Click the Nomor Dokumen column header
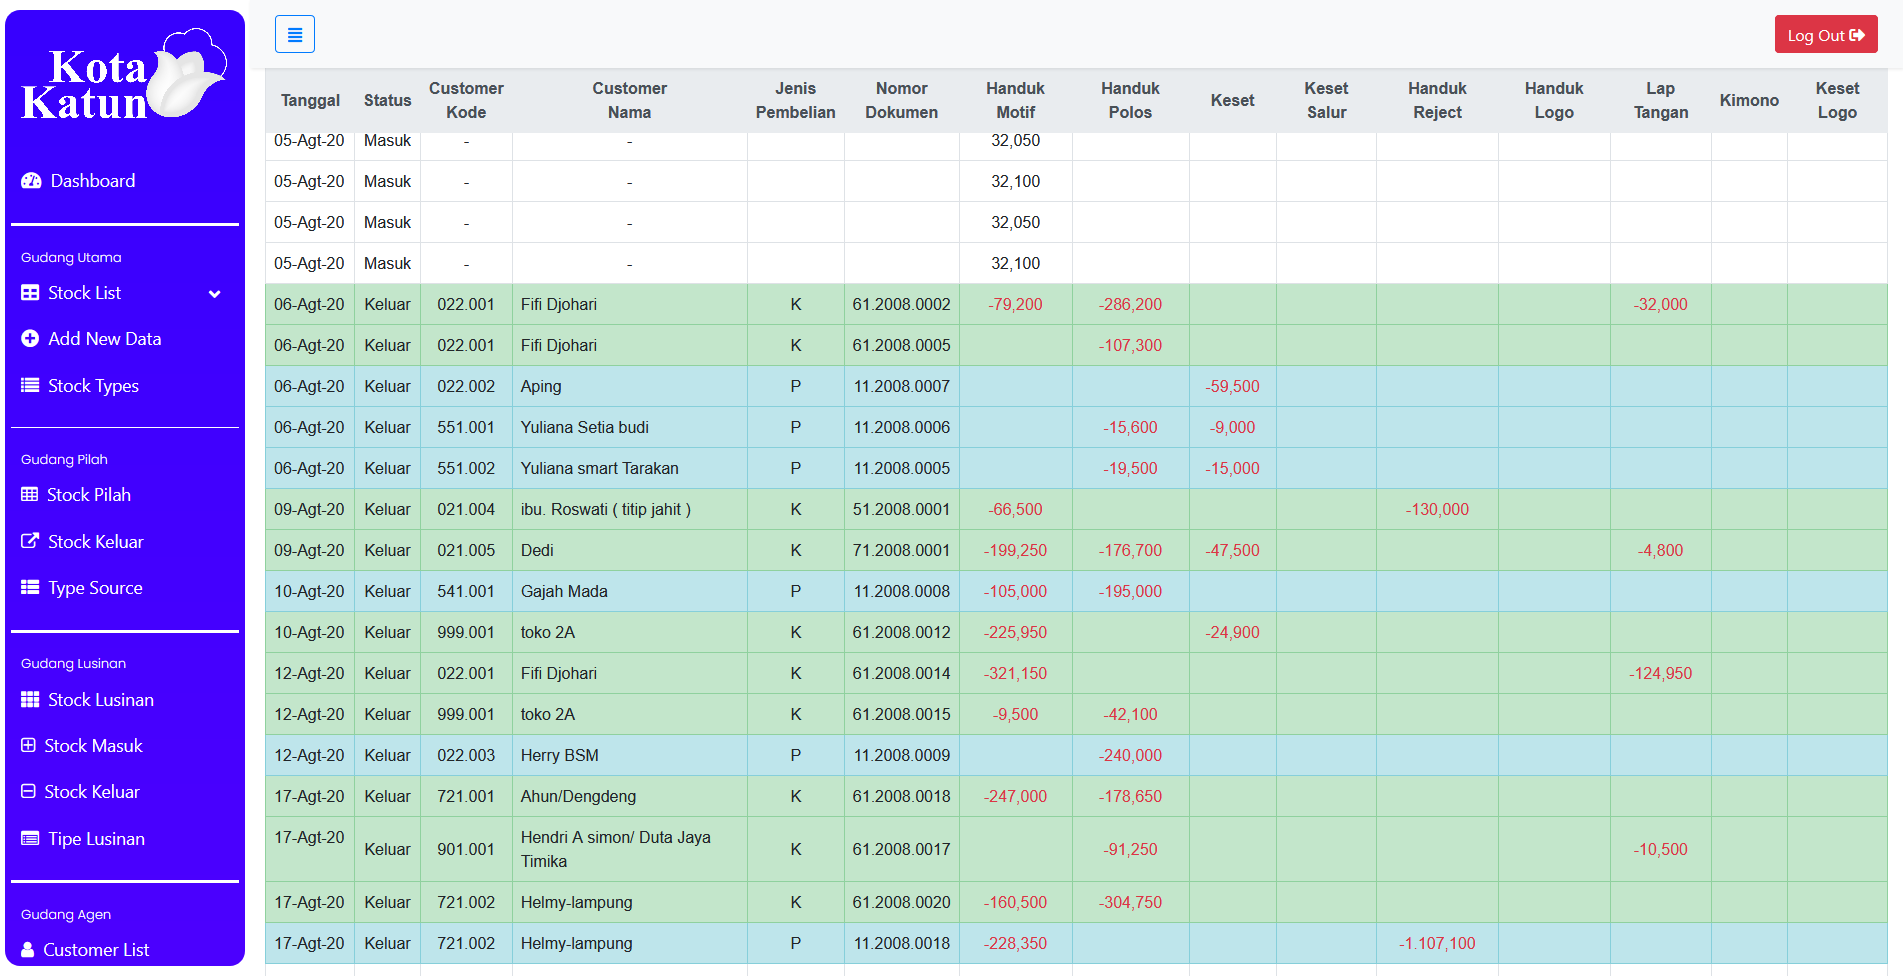Screen dimensions: 1903x976 pyautogui.click(x=901, y=100)
